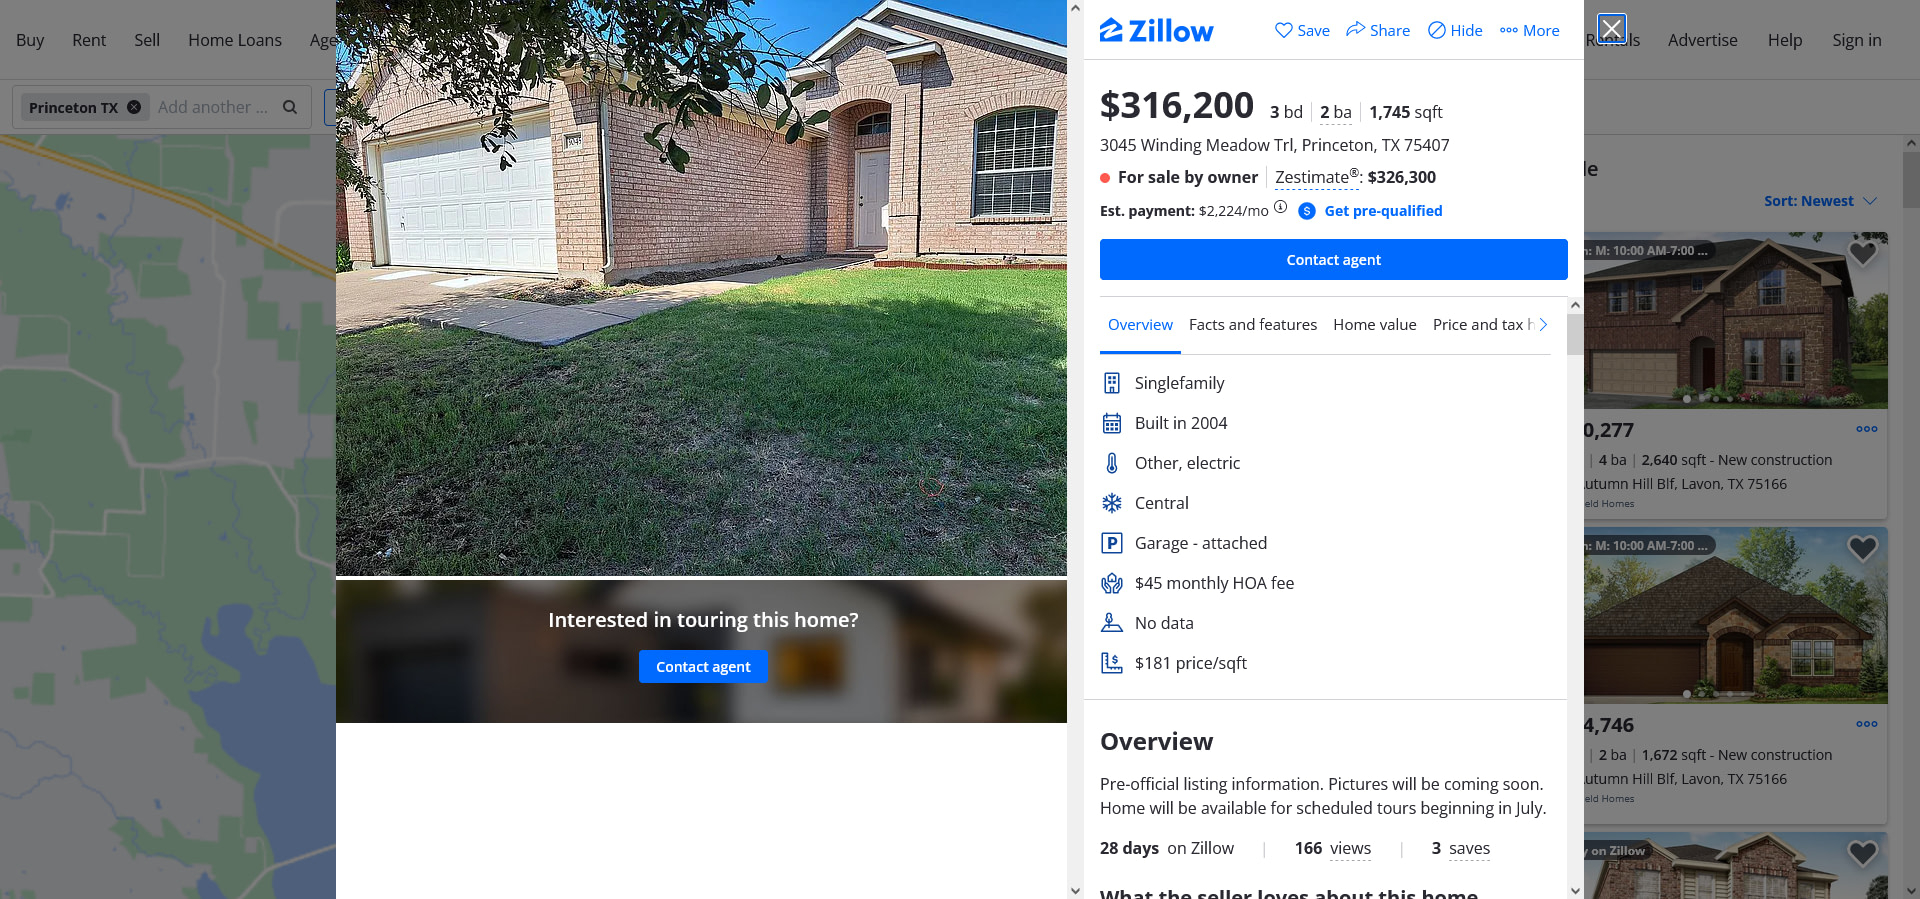Click the dollar pre-qualified icon
Viewport: 1920px width, 899px height.
tap(1306, 211)
